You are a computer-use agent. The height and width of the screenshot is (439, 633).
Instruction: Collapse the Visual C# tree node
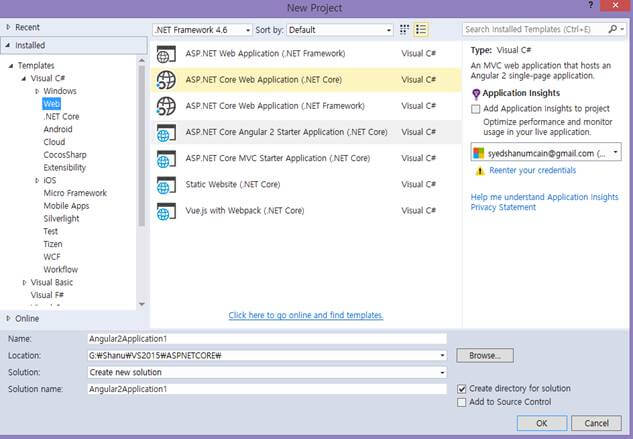click(x=24, y=78)
